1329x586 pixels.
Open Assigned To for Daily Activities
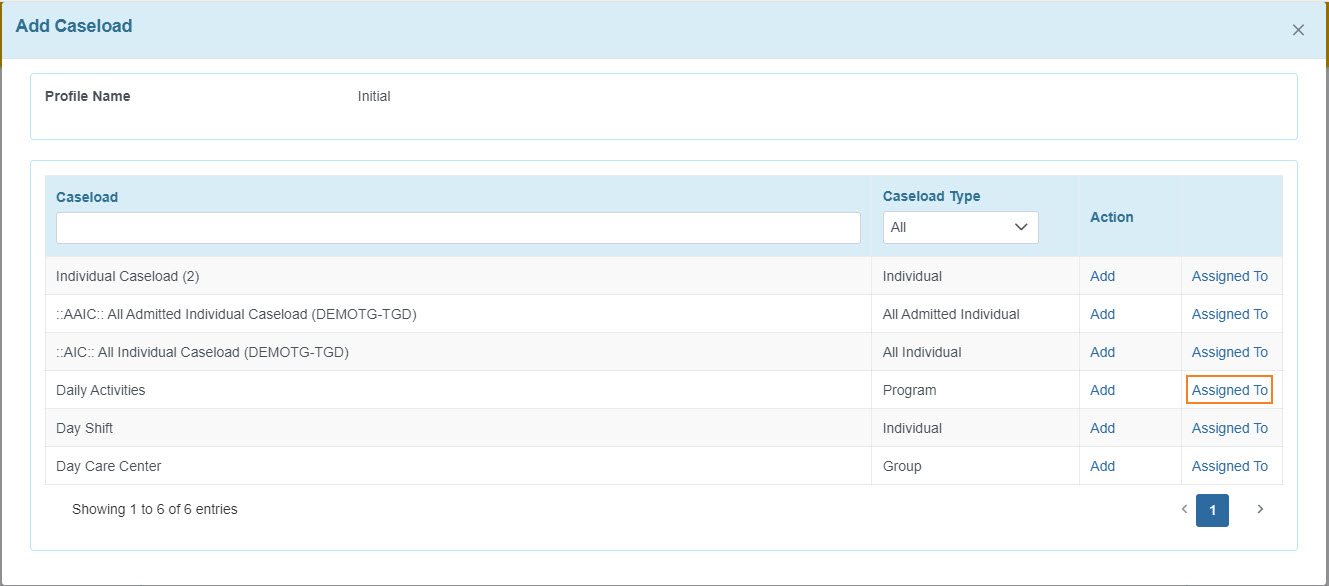(x=1229, y=390)
